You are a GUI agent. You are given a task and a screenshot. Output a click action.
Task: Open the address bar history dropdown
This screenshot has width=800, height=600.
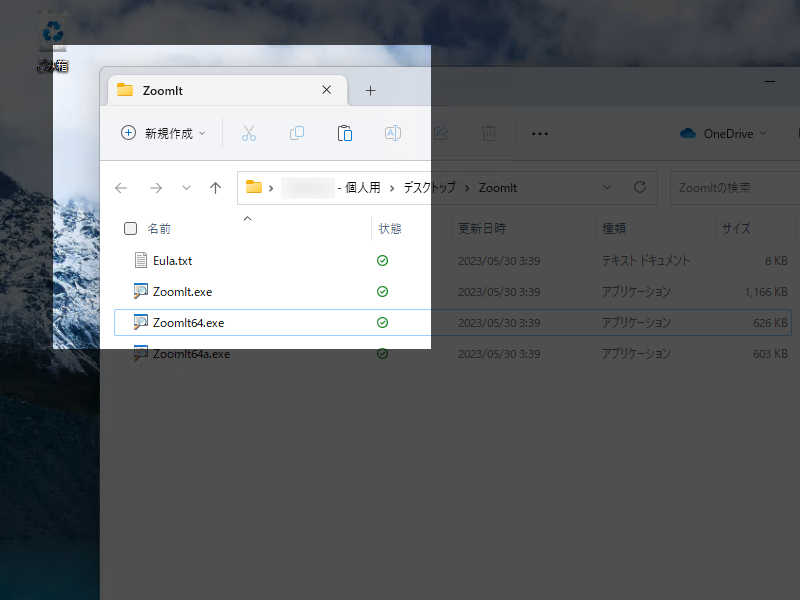pos(607,187)
